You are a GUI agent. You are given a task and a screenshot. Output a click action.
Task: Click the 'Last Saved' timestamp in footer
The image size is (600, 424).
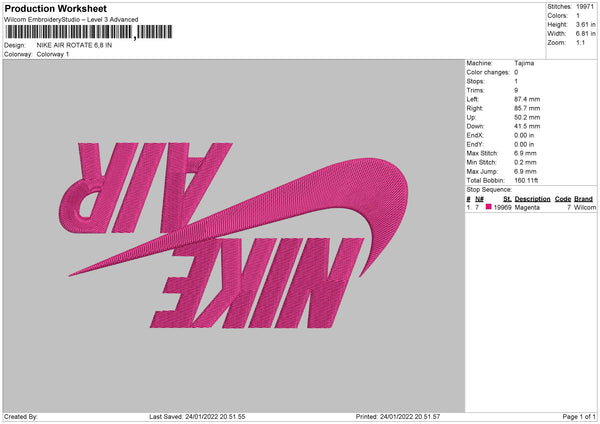pos(197,417)
